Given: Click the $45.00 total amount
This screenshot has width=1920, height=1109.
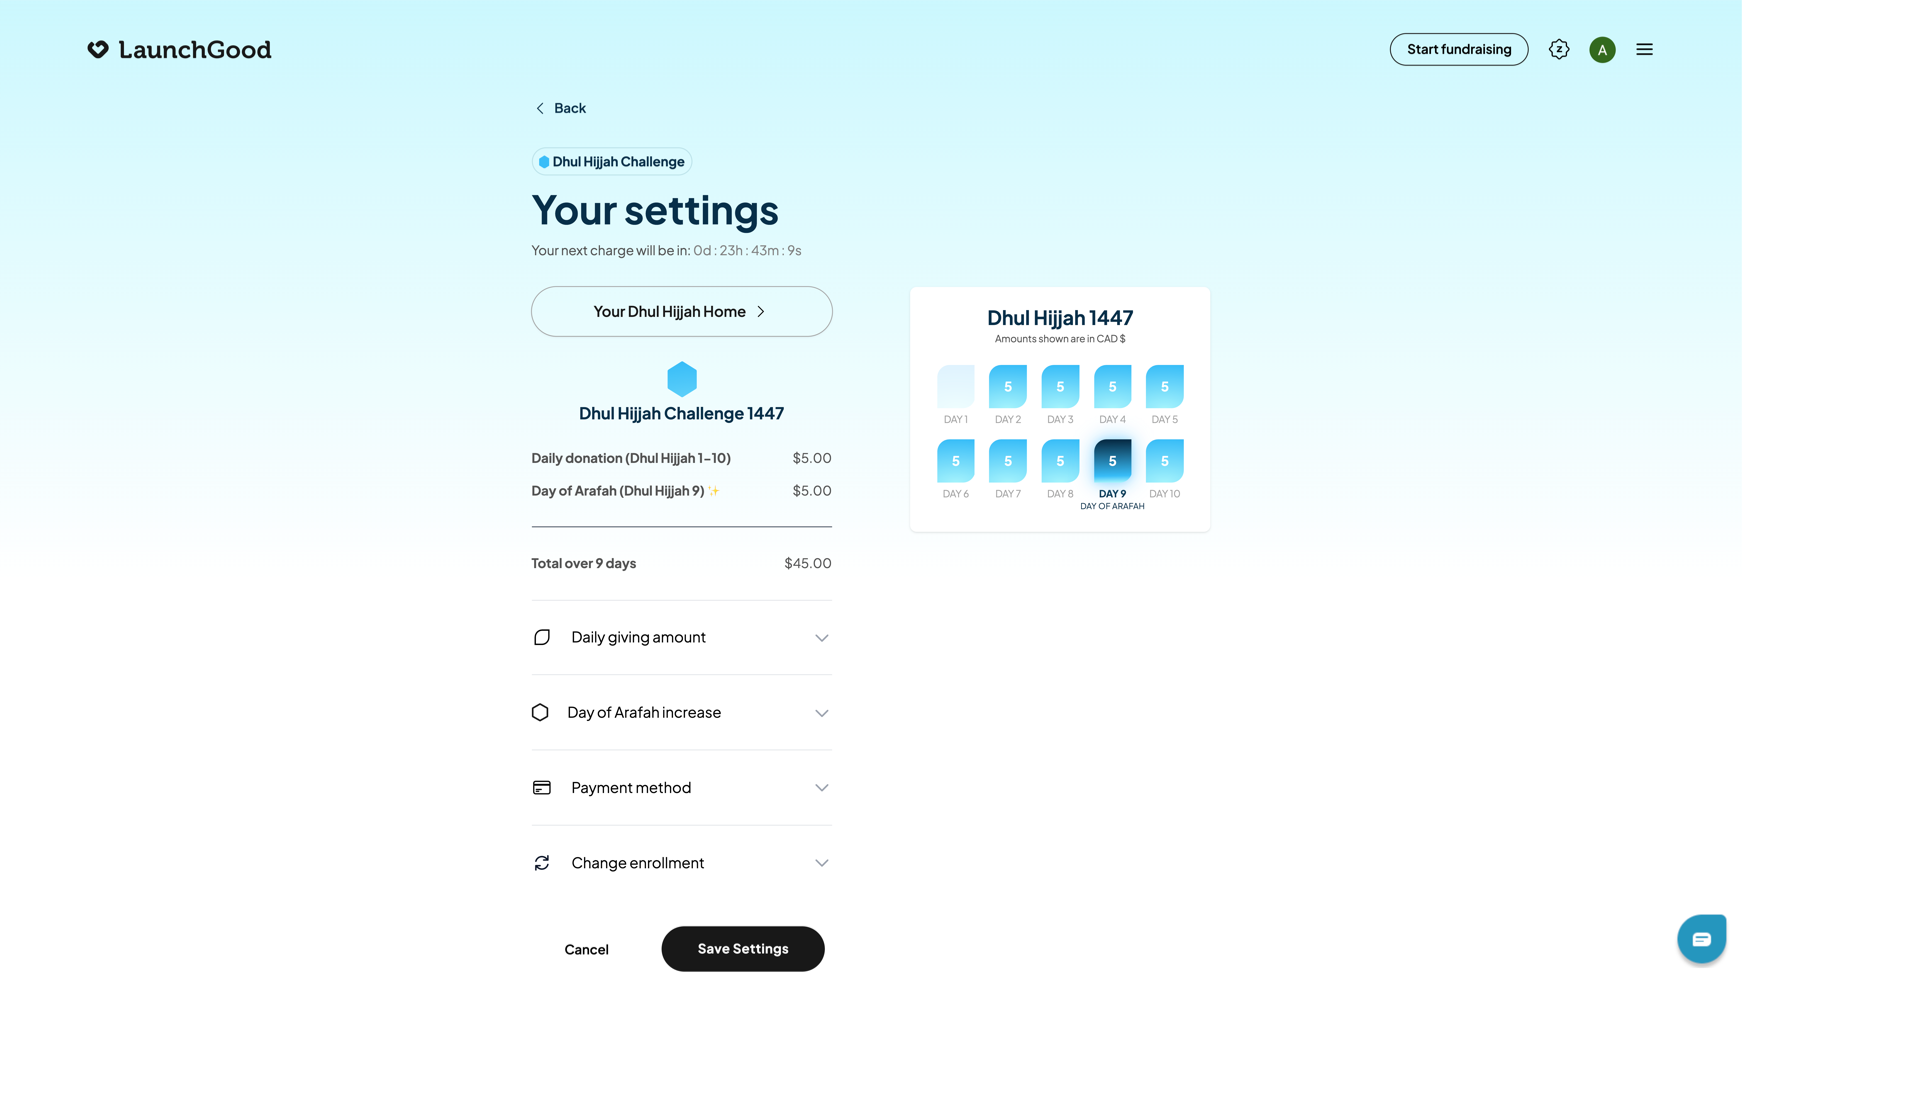Looking at the screenshot, I should 807,563.
